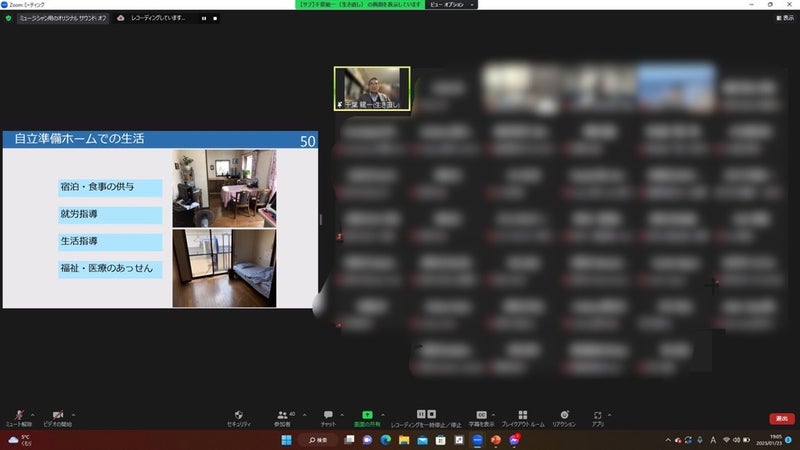This screenshot has height=450, width=800.
Task: Expand apps options arrow
Action: pos(609,415)
